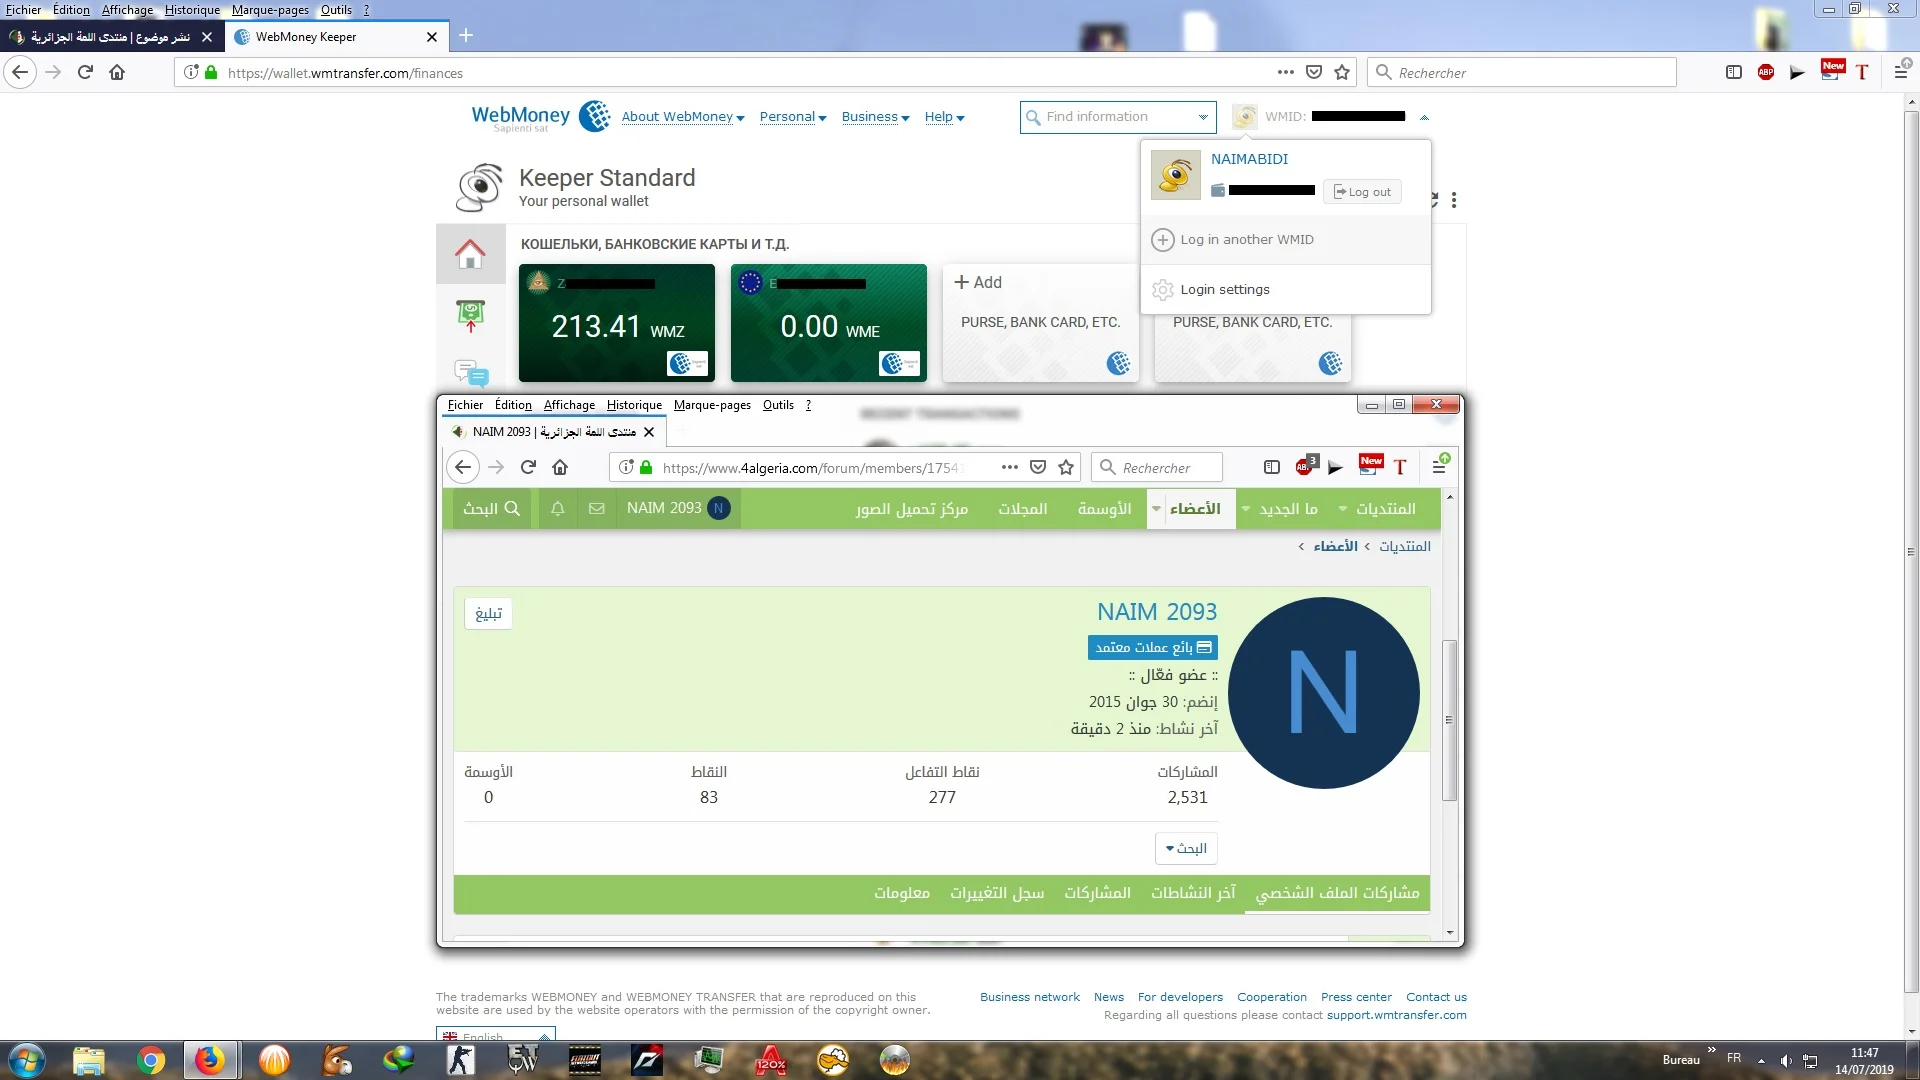The image size is (1920, 1080).
Task: Open the Find information dropdown arrow
Action: pos(1203,117)
